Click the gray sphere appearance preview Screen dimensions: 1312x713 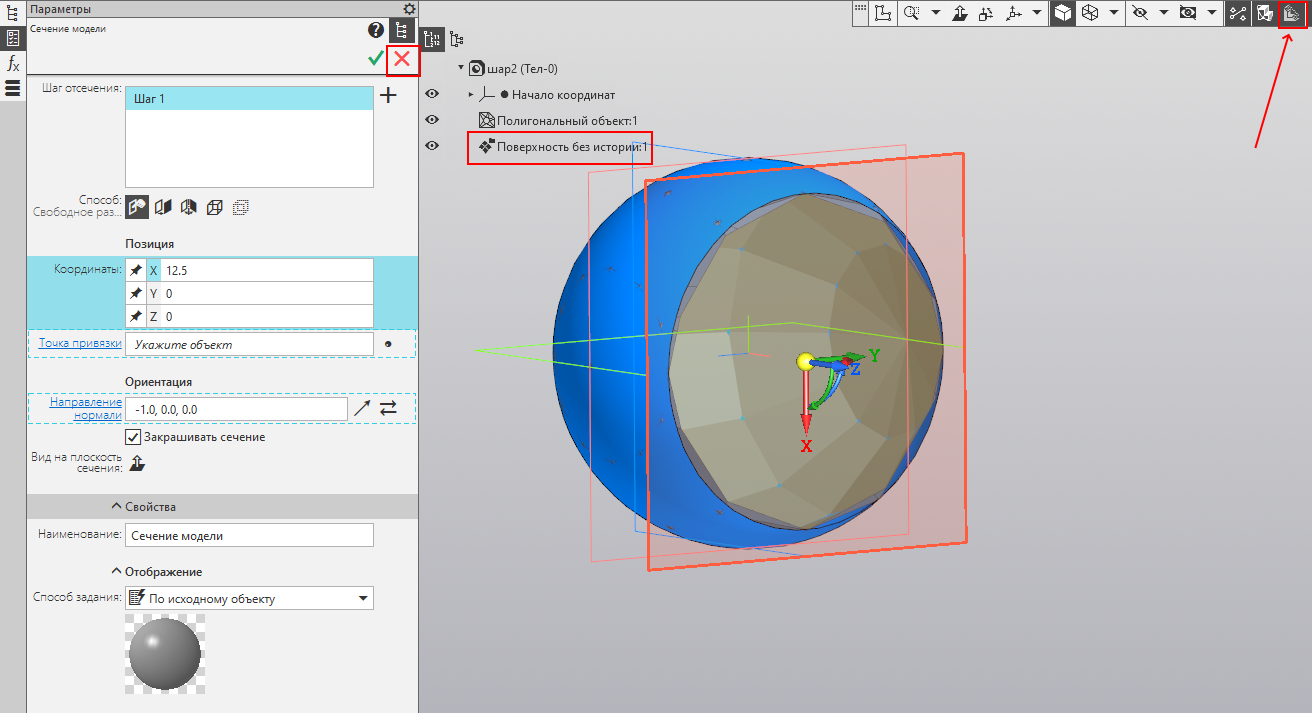(165, 654)
